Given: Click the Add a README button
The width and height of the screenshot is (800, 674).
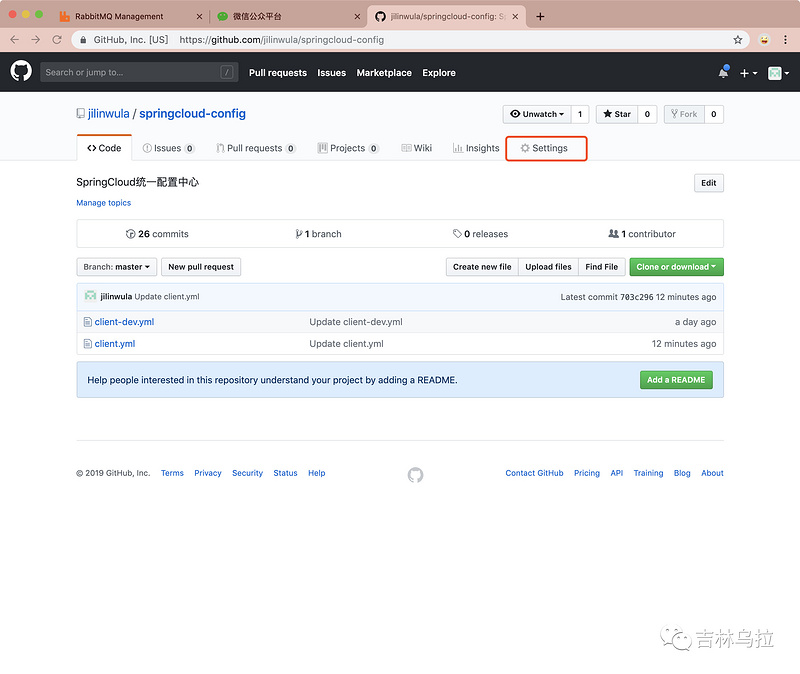Looking at the screenshot, I should click(x=676, y=380).
